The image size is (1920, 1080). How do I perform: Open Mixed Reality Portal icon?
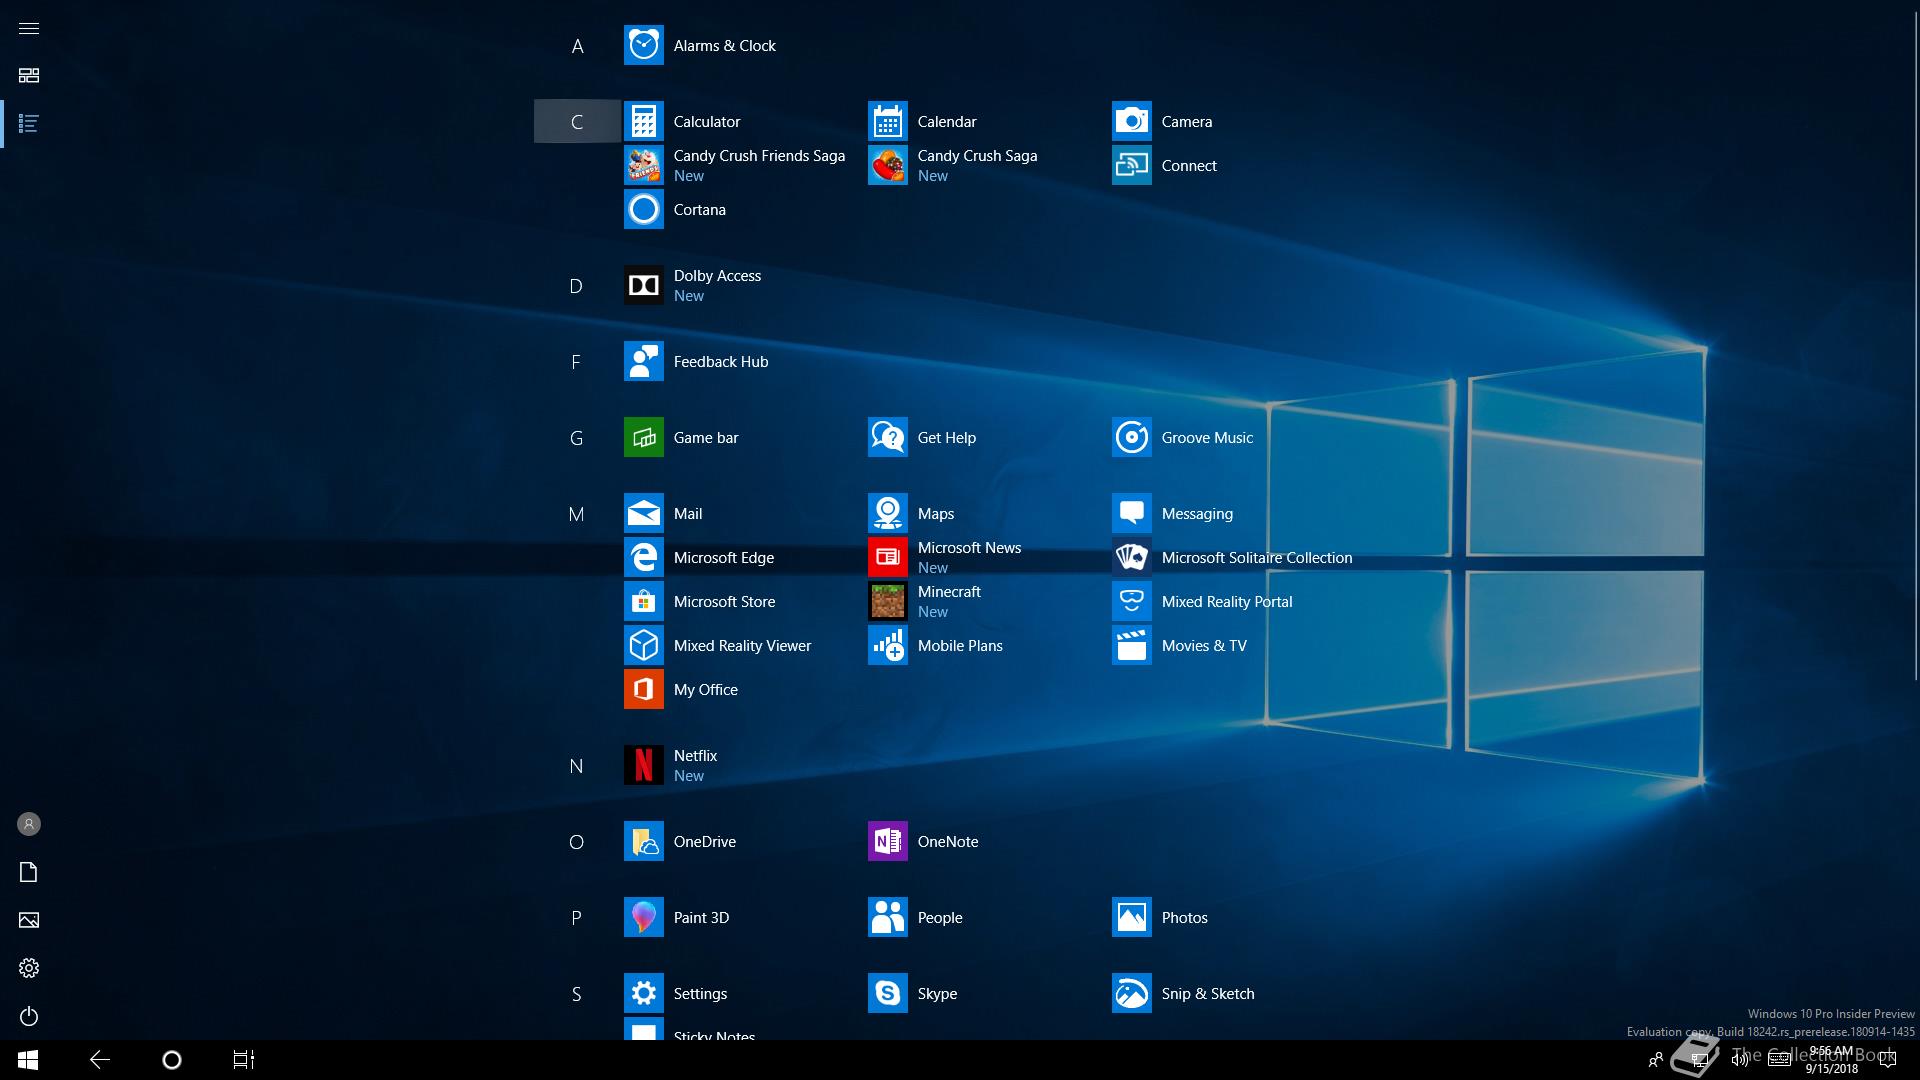(x=1131, y=601)
